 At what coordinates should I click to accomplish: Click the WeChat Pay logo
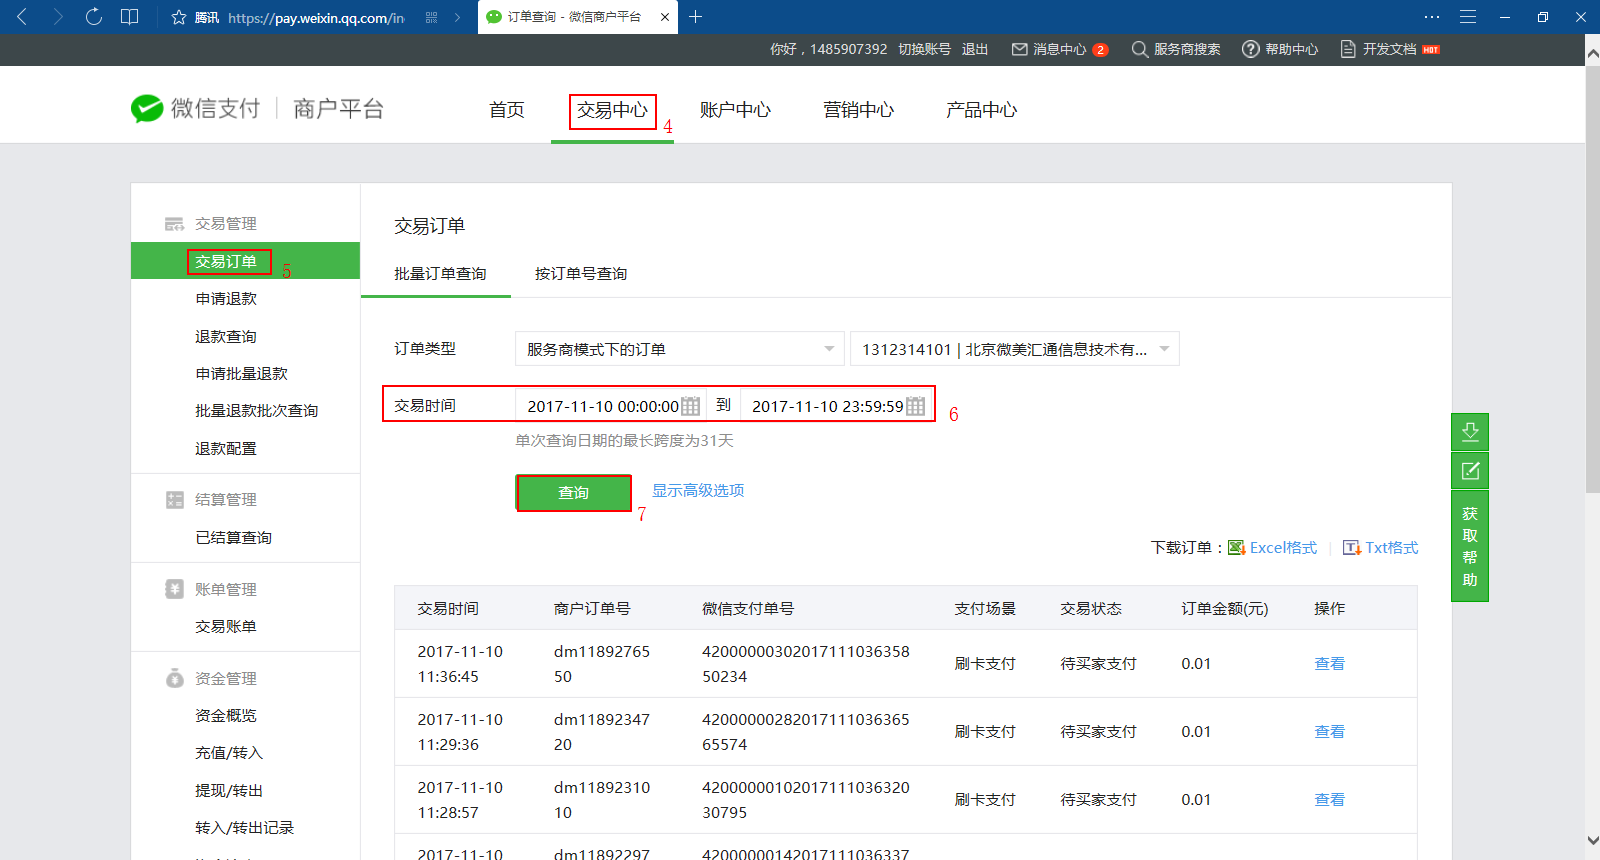(147, 108)
